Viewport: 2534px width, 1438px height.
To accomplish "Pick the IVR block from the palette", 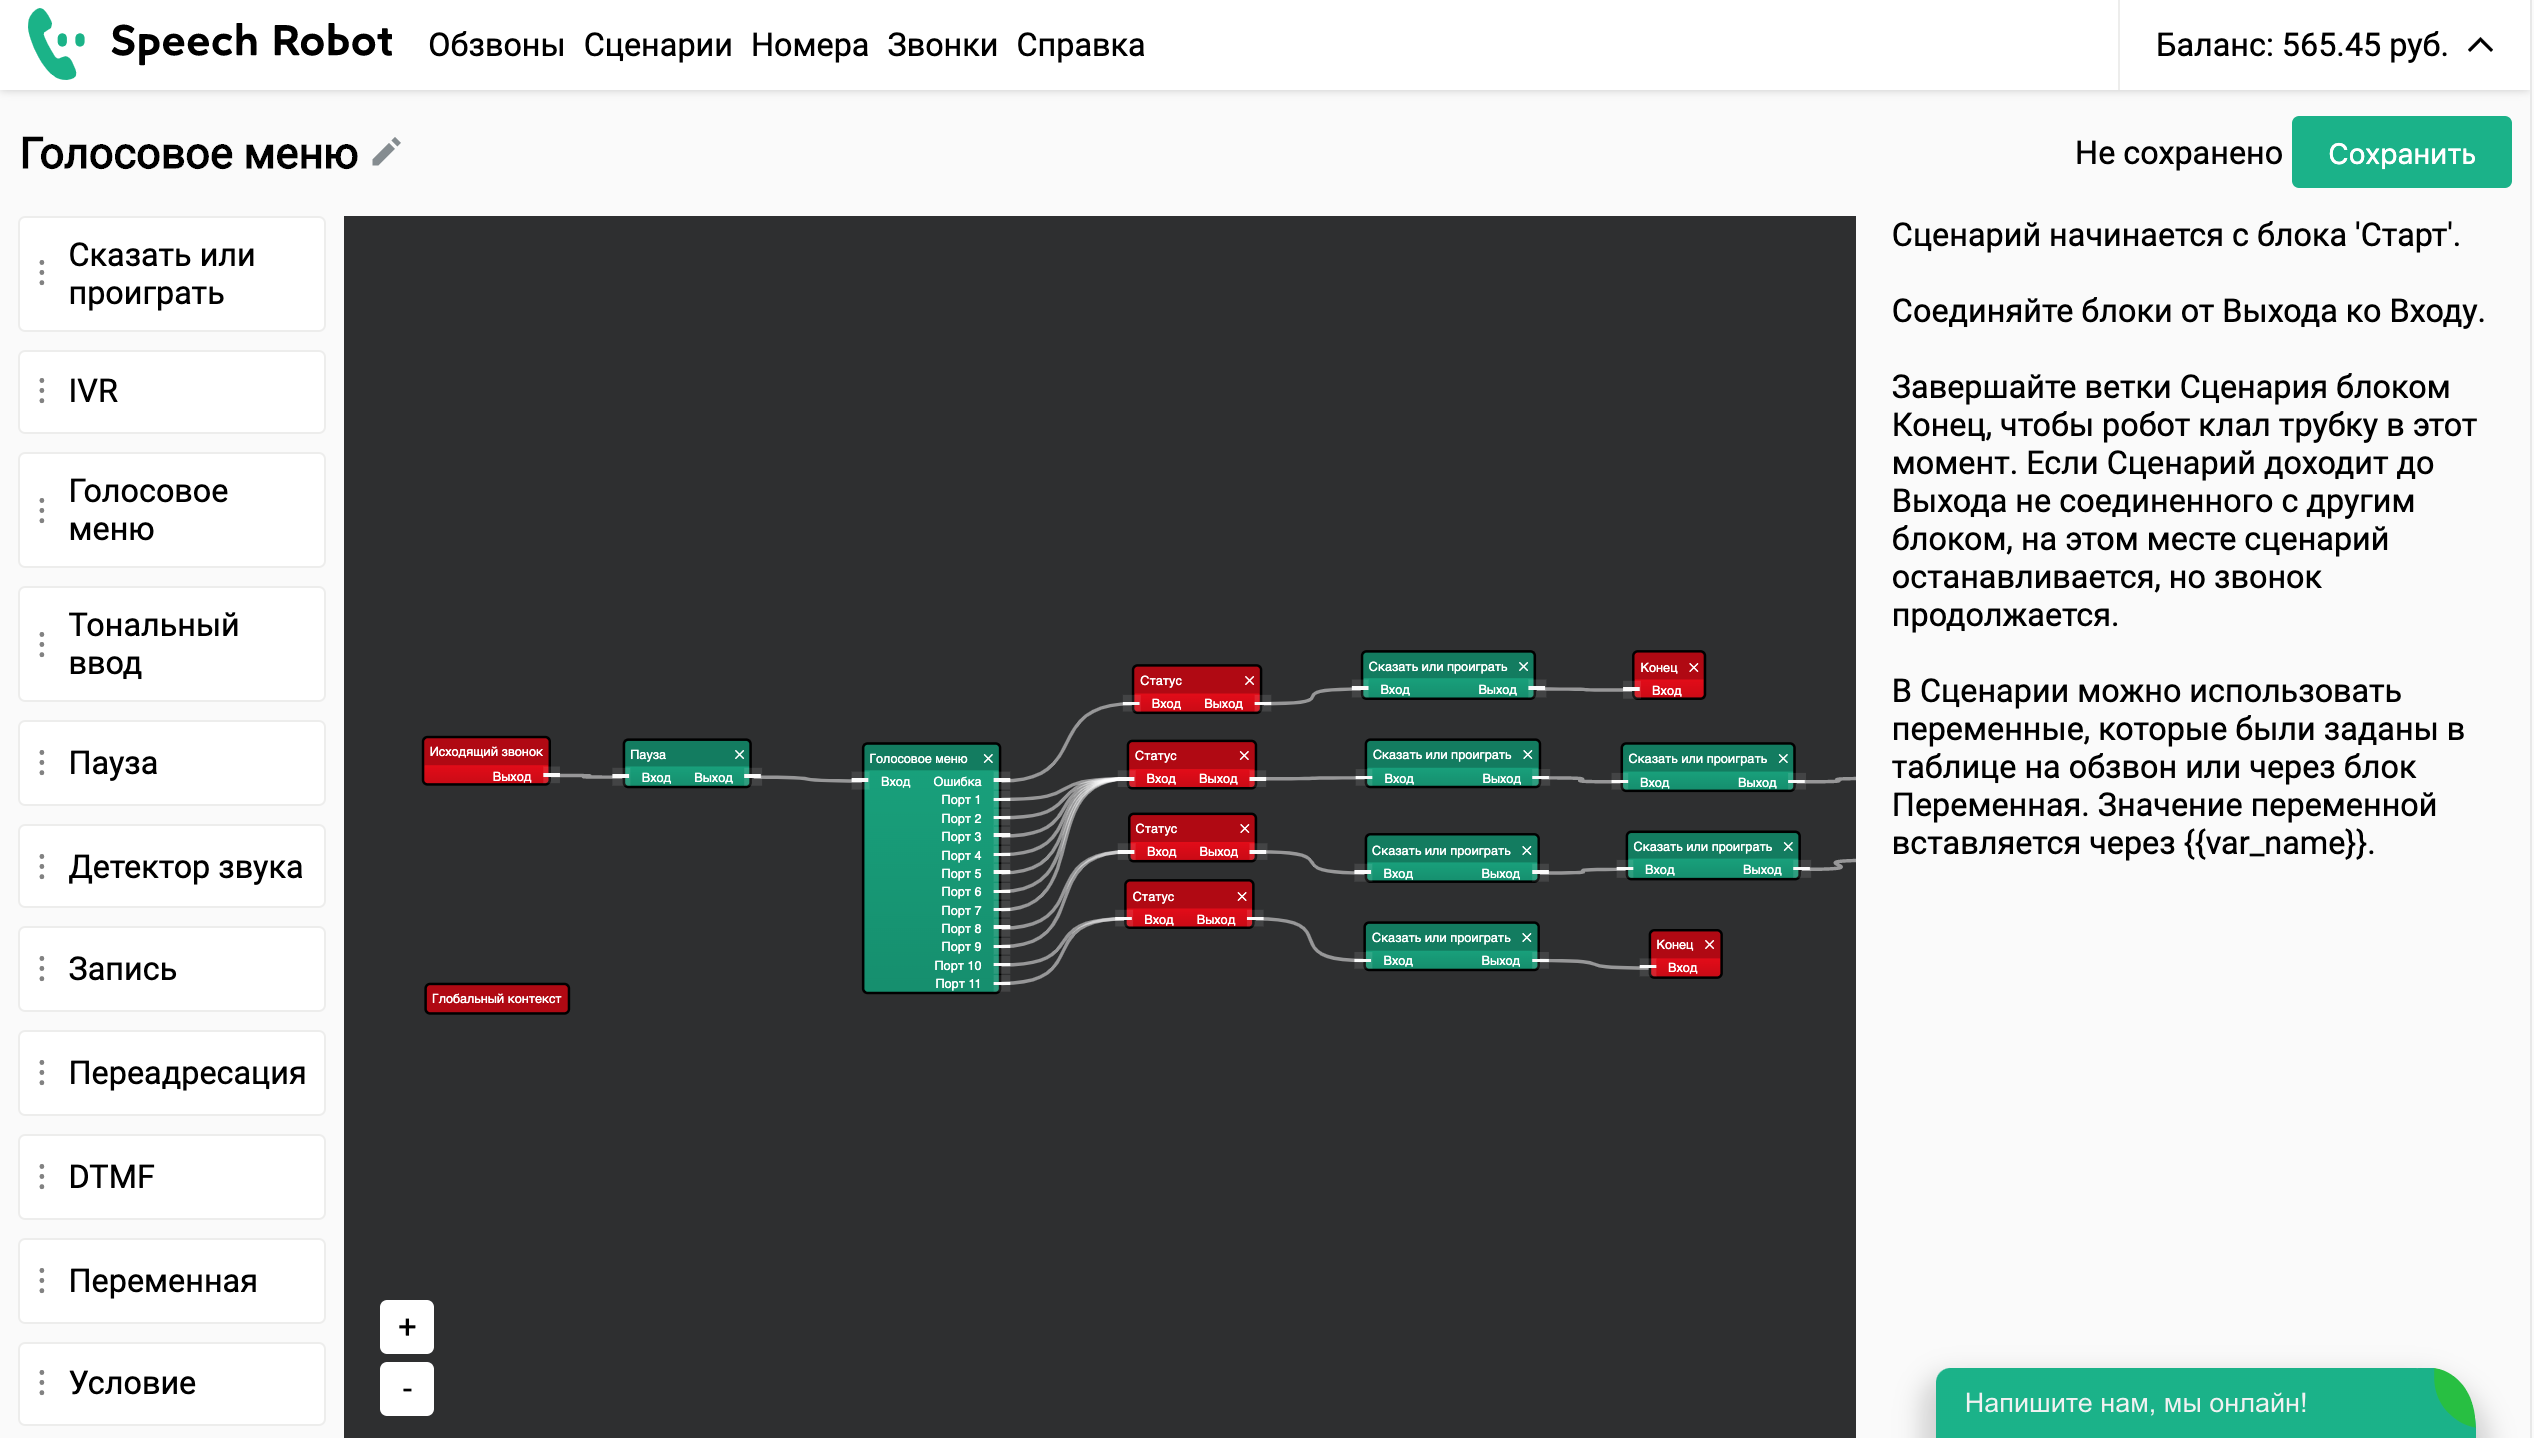I will tap(172, 391).
